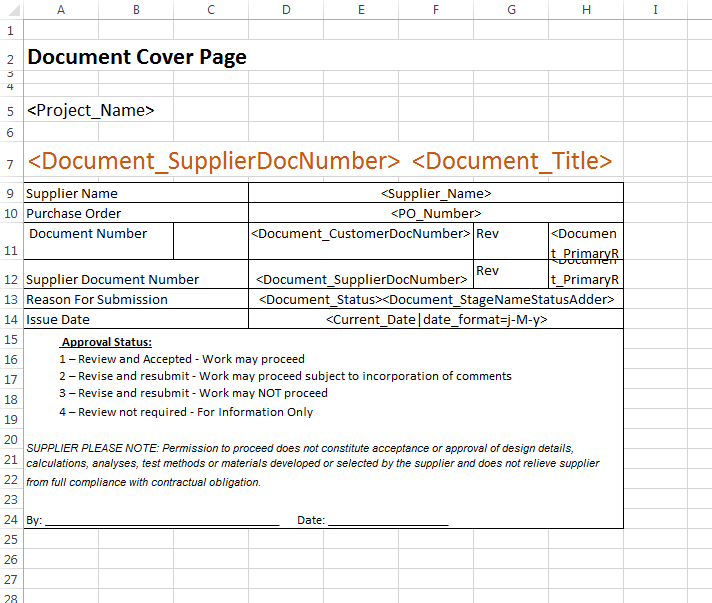
Task: Select the <Current_Date|date_format=j-M-y> cell
Action: (x=436, y=319)
